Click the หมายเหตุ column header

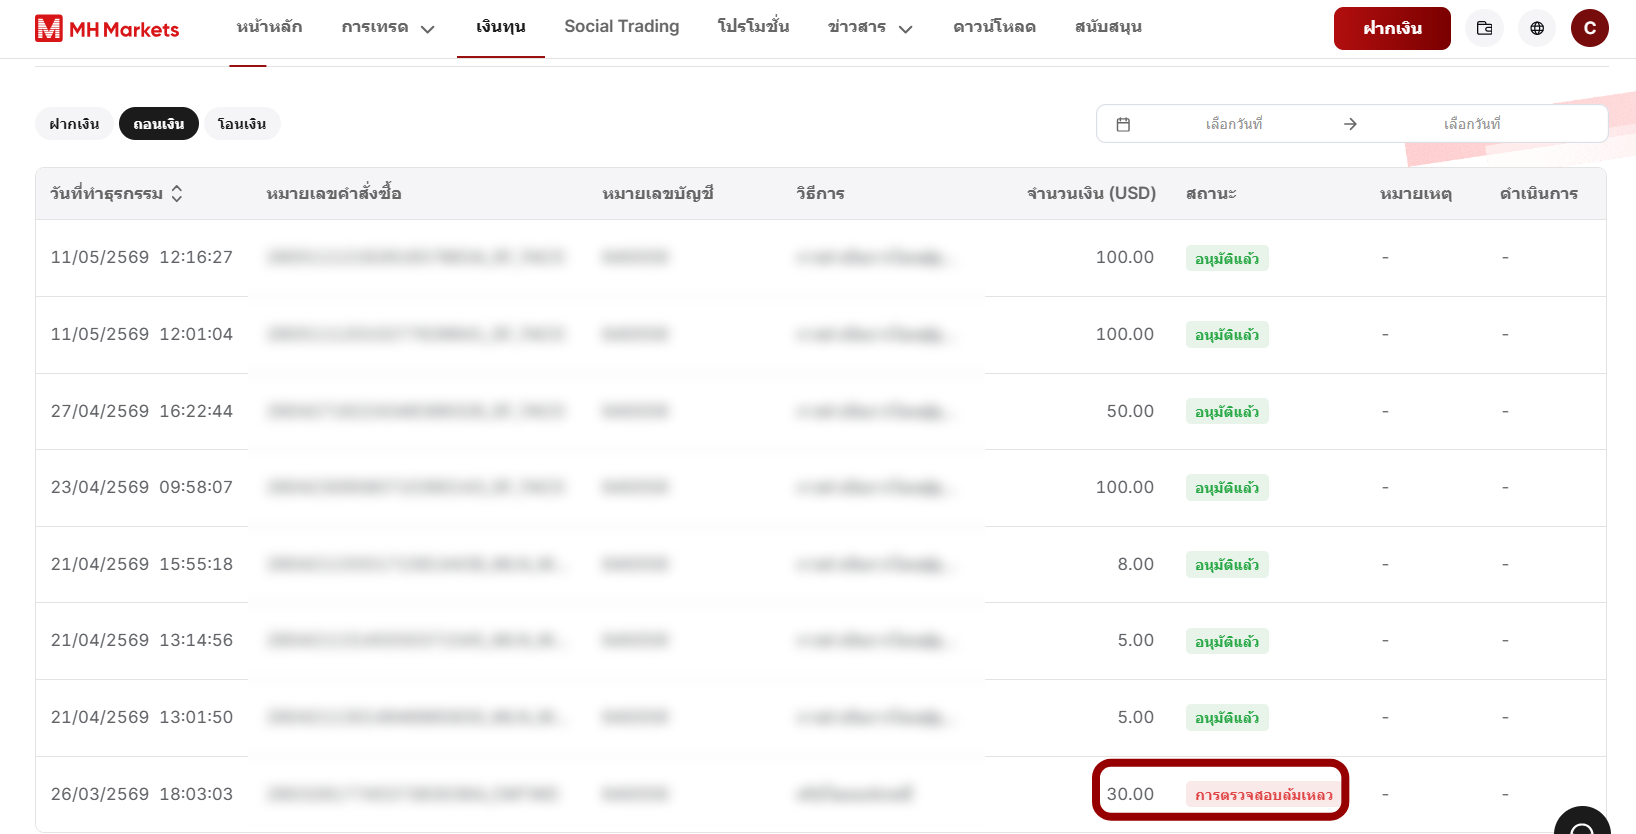tap(1416, 193)
